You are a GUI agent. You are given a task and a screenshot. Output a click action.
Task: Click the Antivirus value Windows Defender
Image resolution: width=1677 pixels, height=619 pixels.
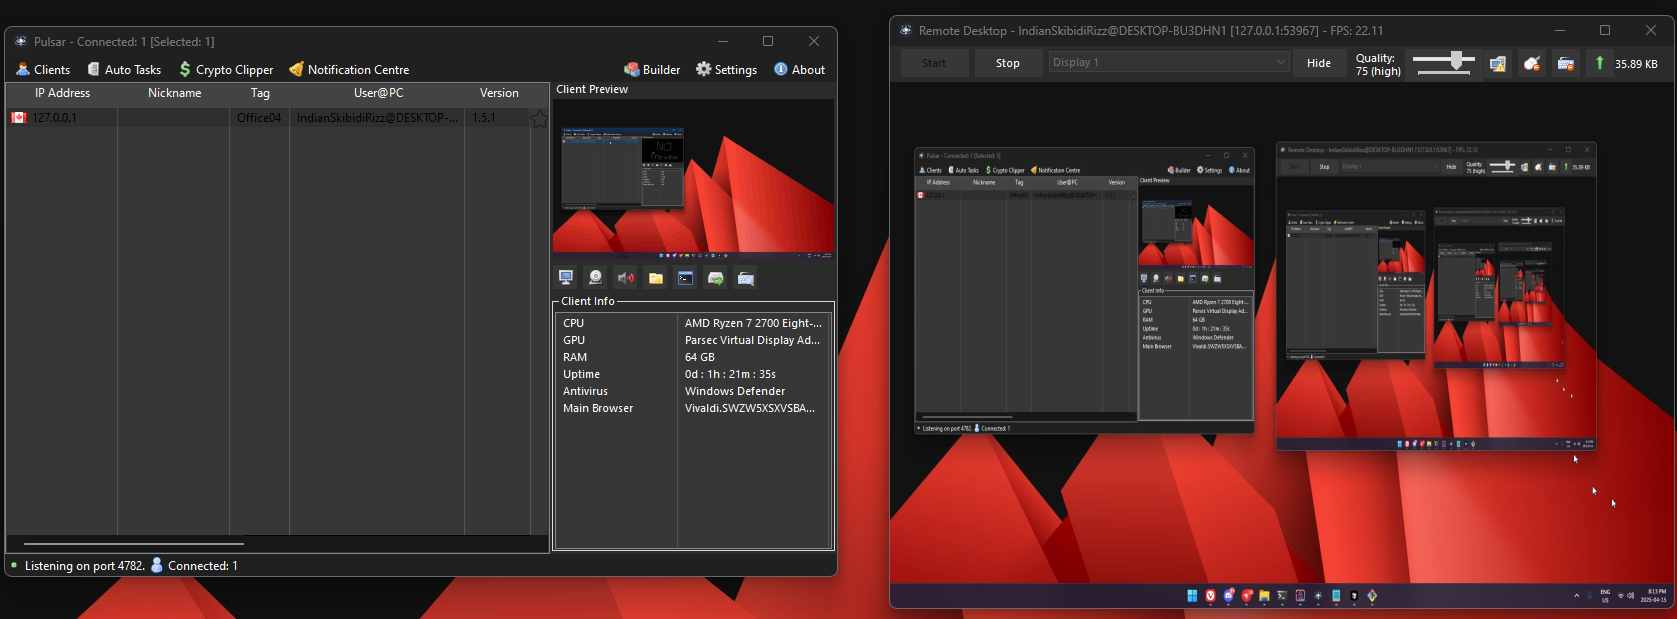[735, 391]
